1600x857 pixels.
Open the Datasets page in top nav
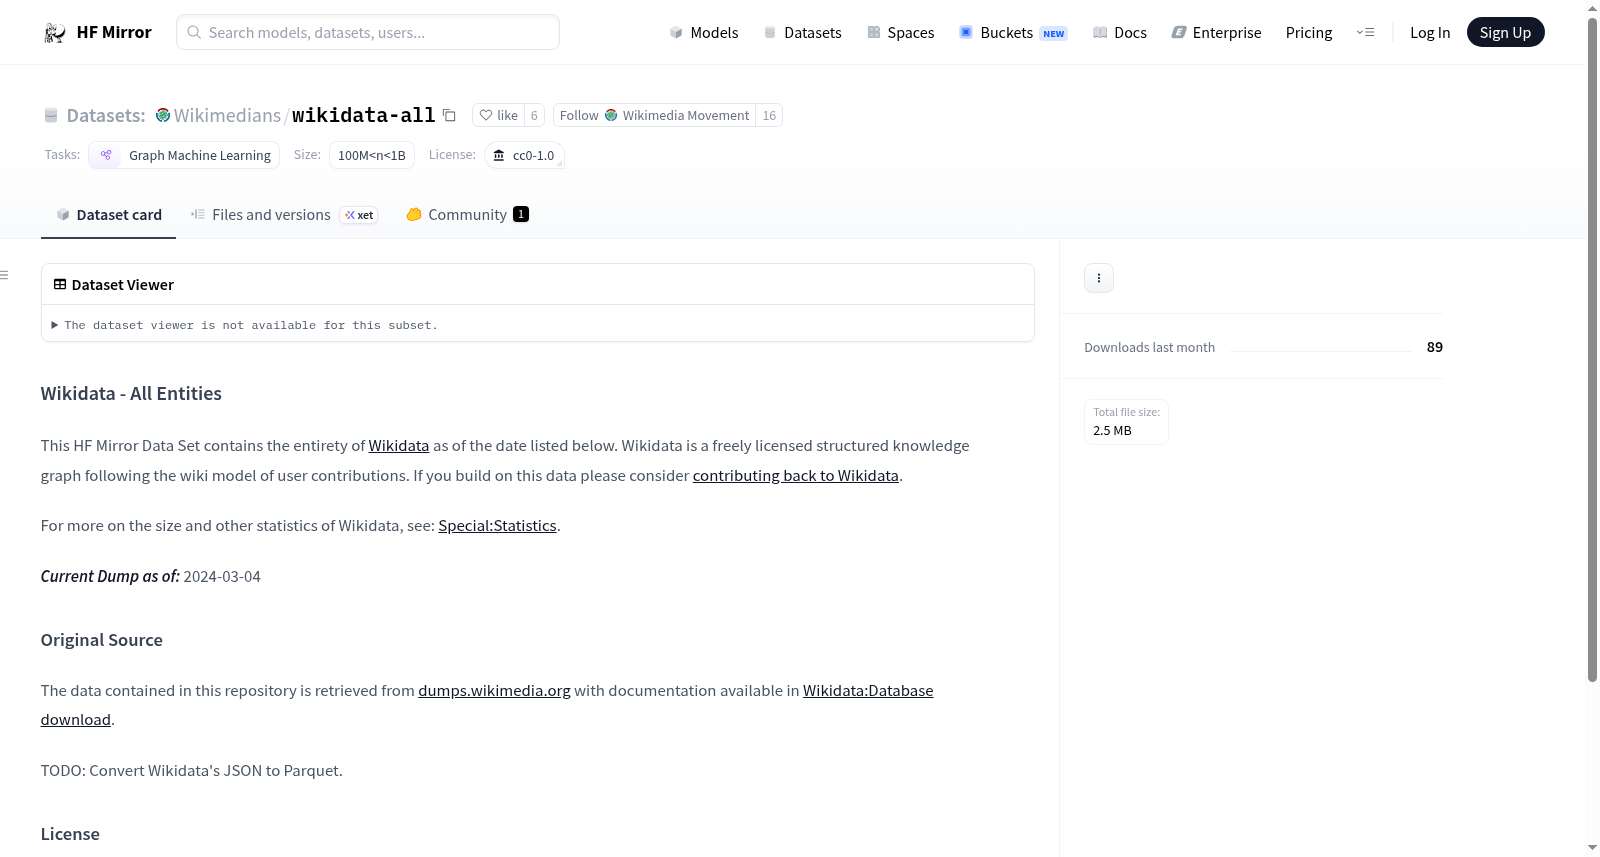tap(803, 33)
